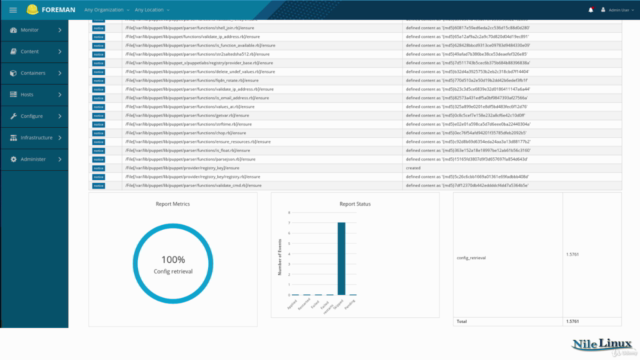Click notice badge on strftime.rb row
This screenshot has height=360, width=640.
pyautogui.click(x=98, y=124)
